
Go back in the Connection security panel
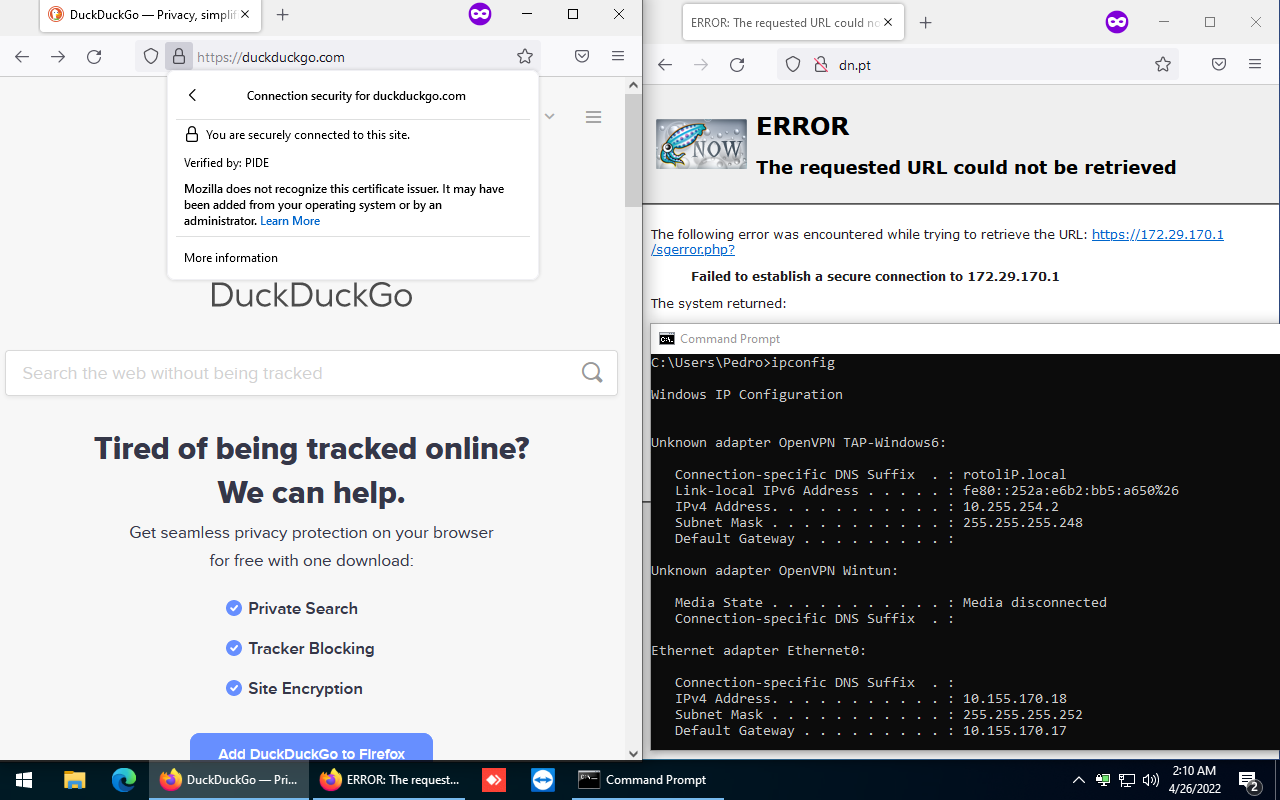pos(192,95)
